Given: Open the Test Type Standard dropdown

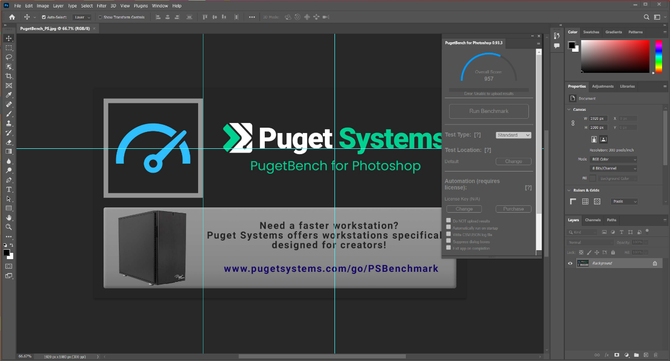Looking at the screenshot, I should (513, 135).
